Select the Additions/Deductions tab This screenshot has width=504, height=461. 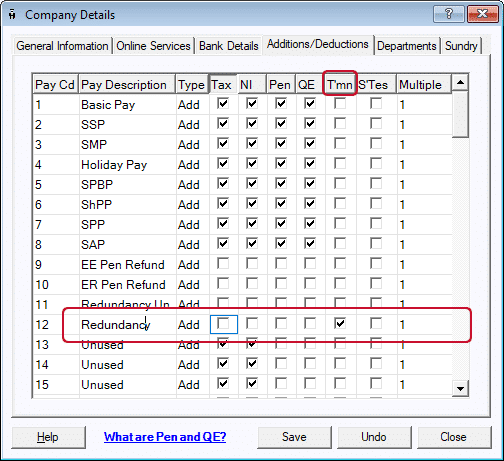coord(318,44)
